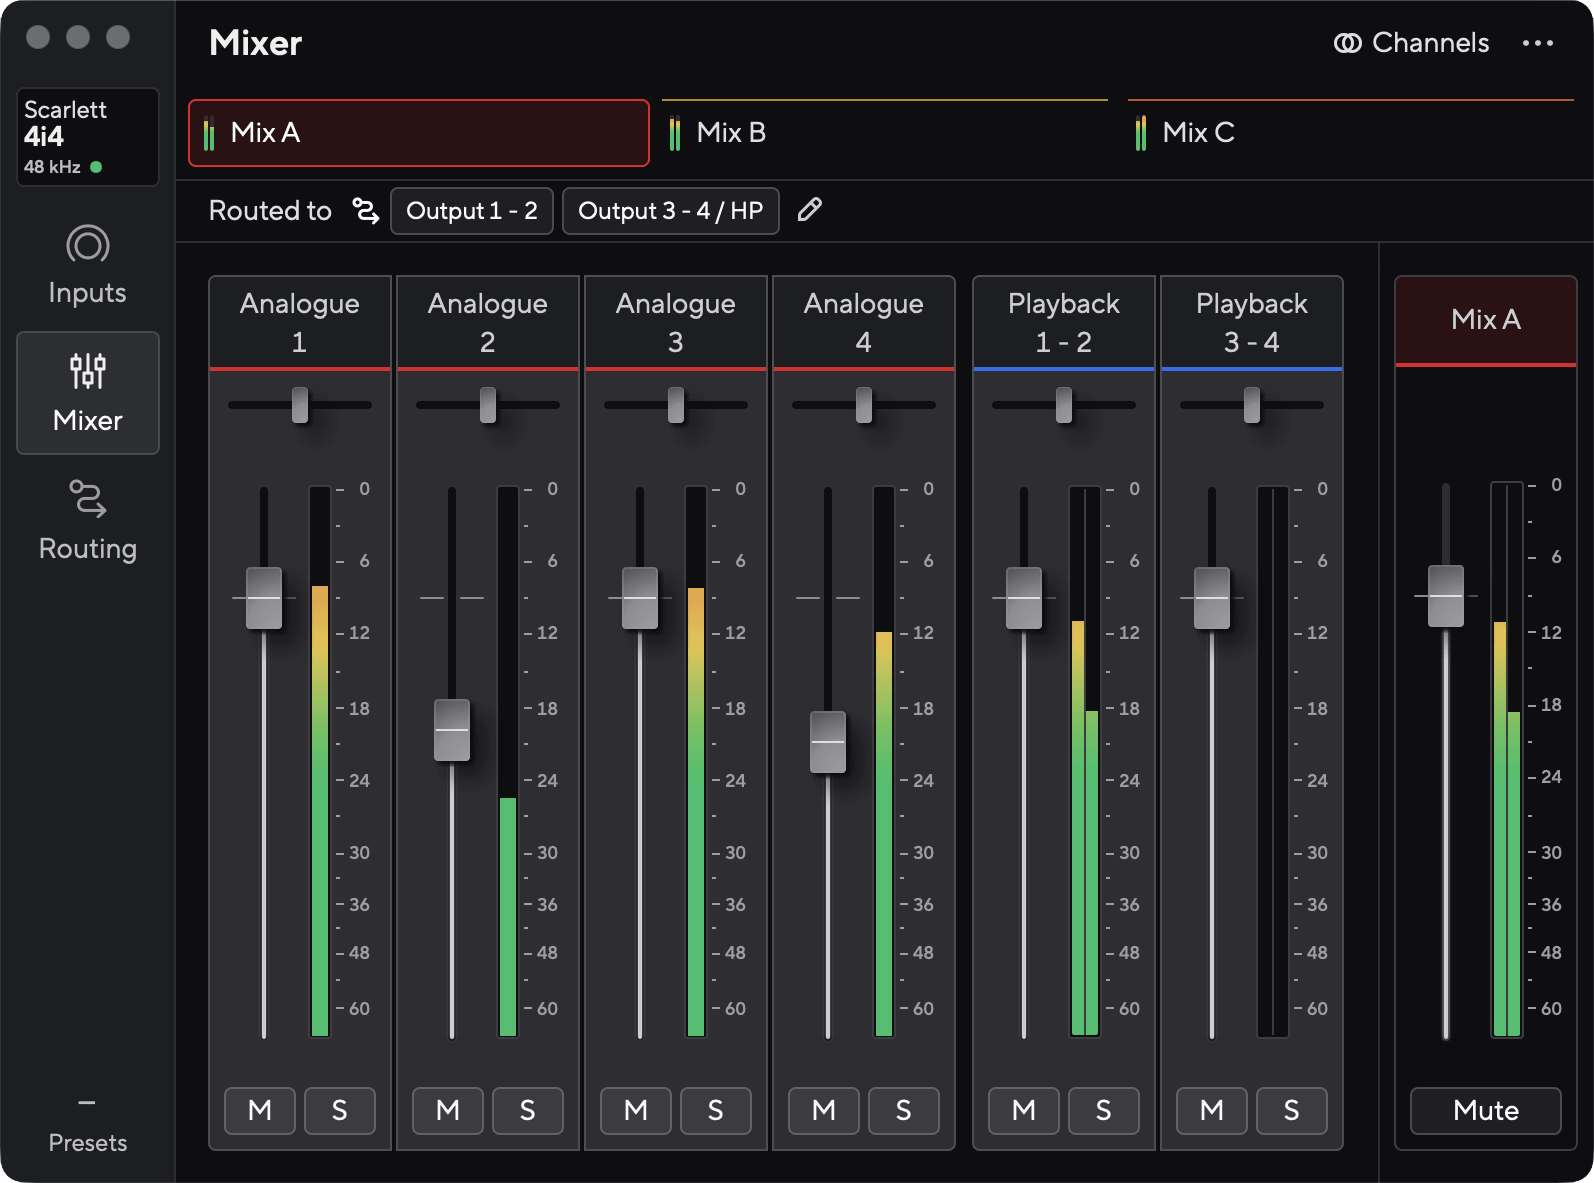The image size is (1594, 1183).
Task: Solo the Analogue 4 channel
Action: click(904, 1111)
